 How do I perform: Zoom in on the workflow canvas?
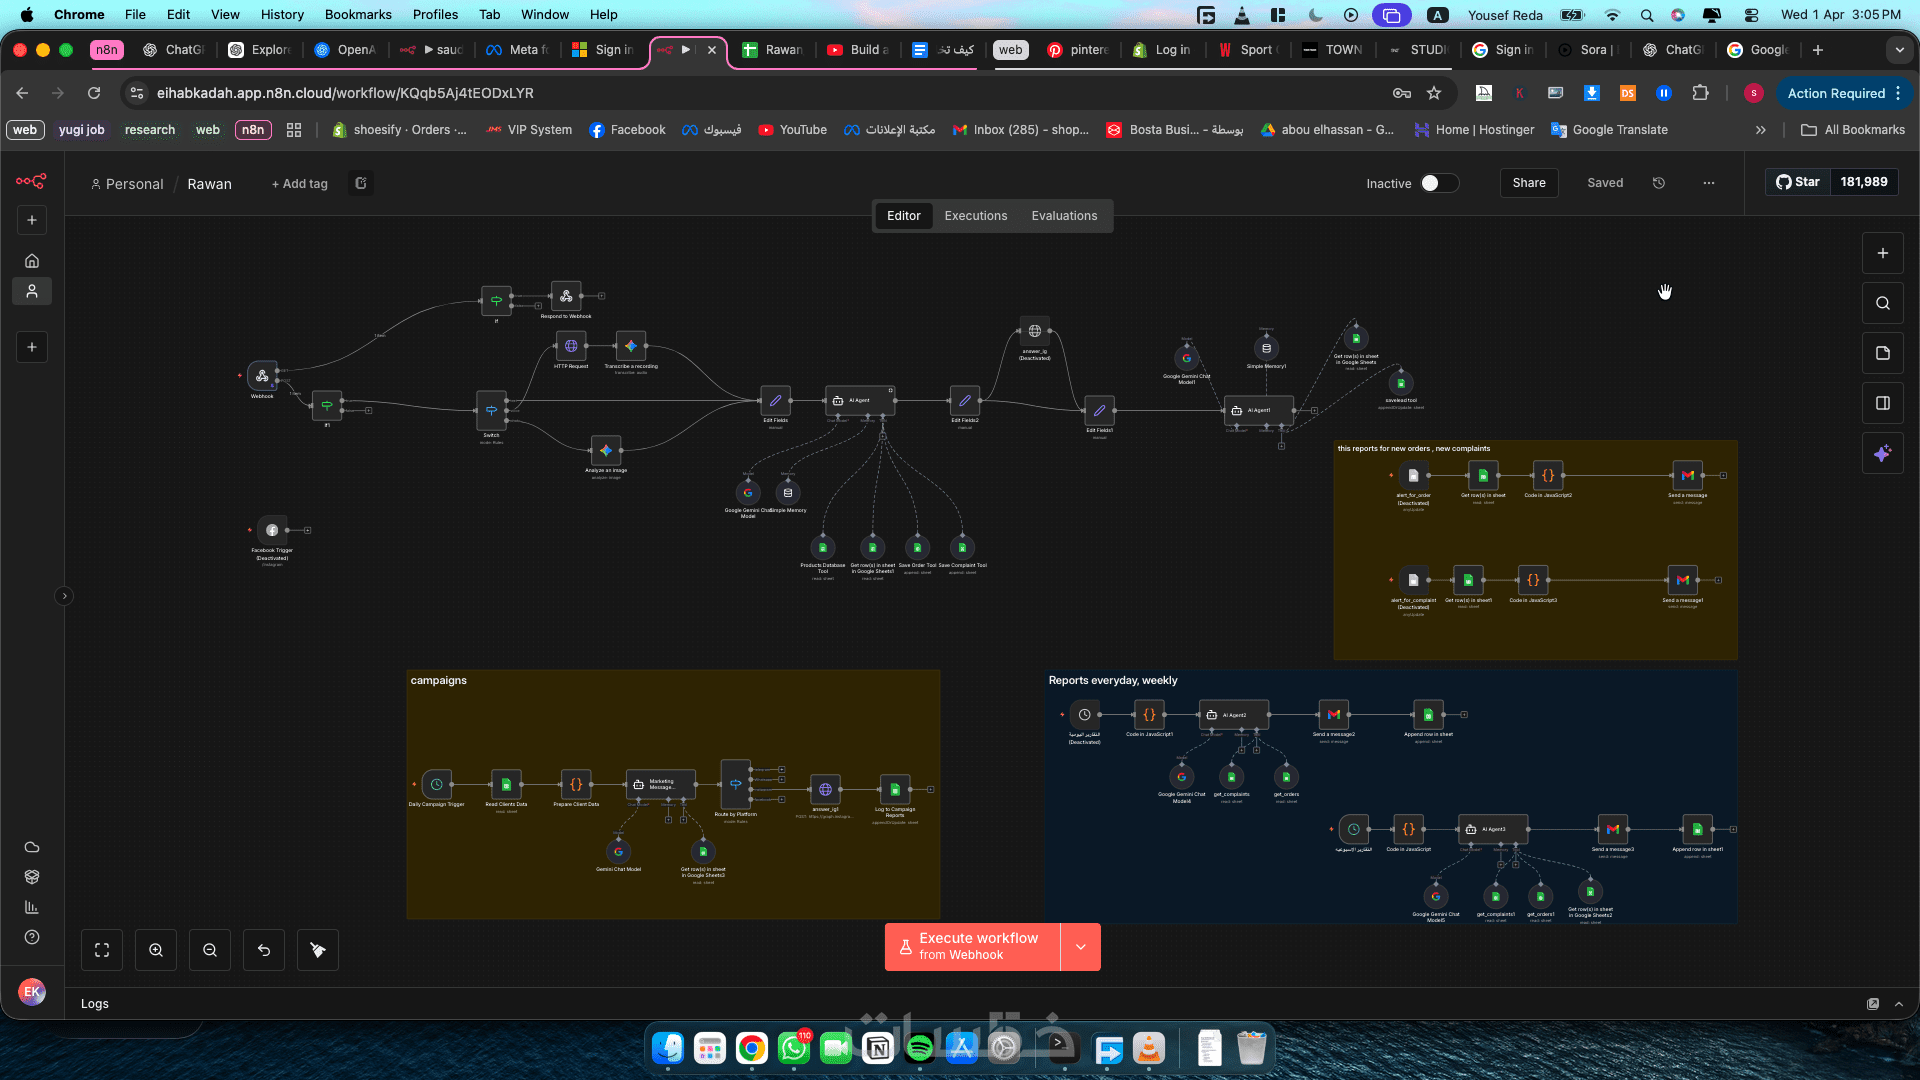click(156, 950)
